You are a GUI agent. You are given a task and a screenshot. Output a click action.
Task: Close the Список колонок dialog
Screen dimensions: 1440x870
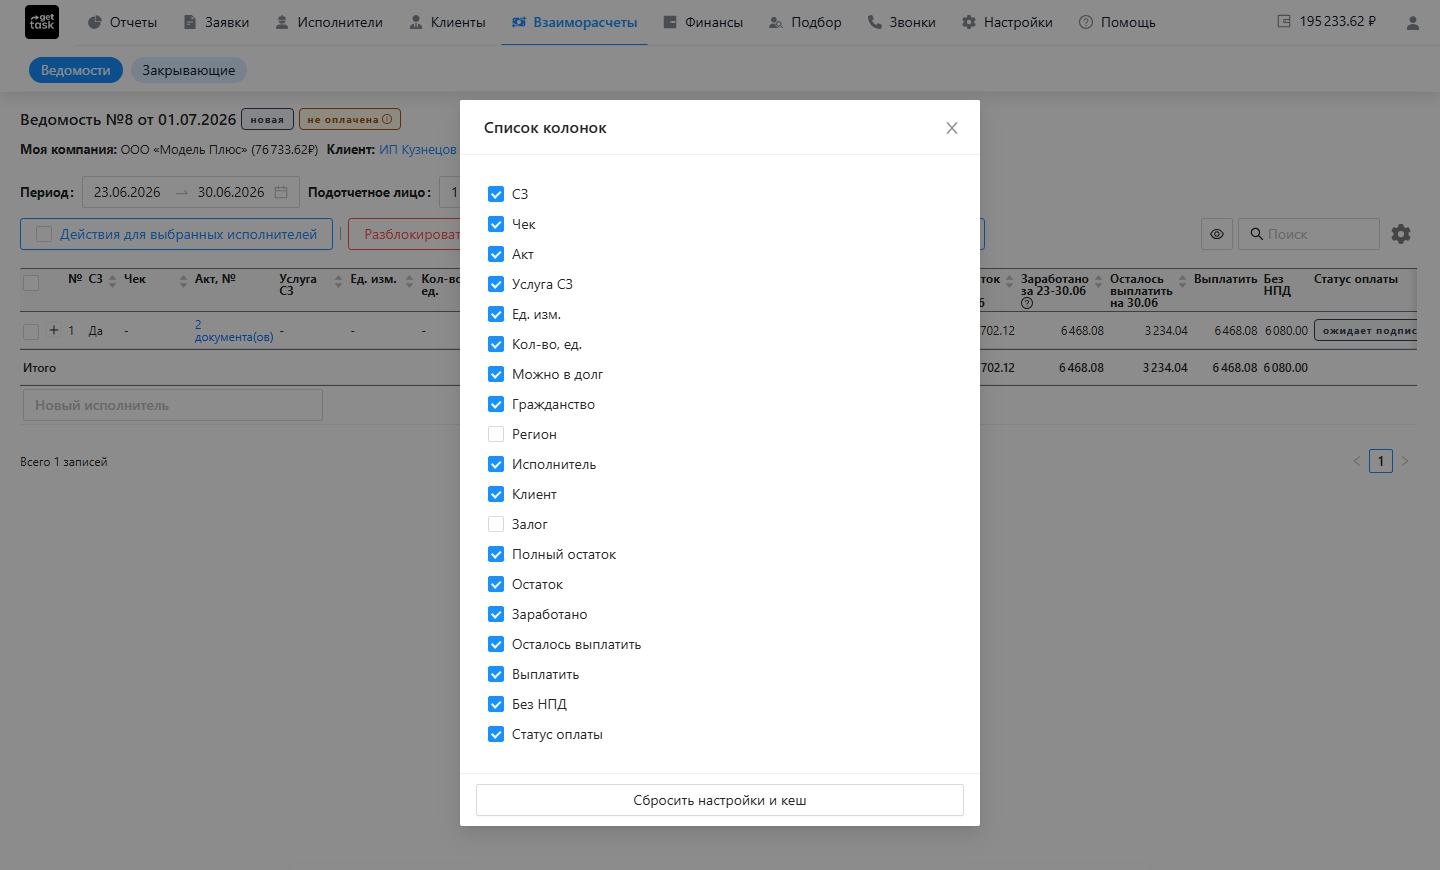(x=952, y=128)
